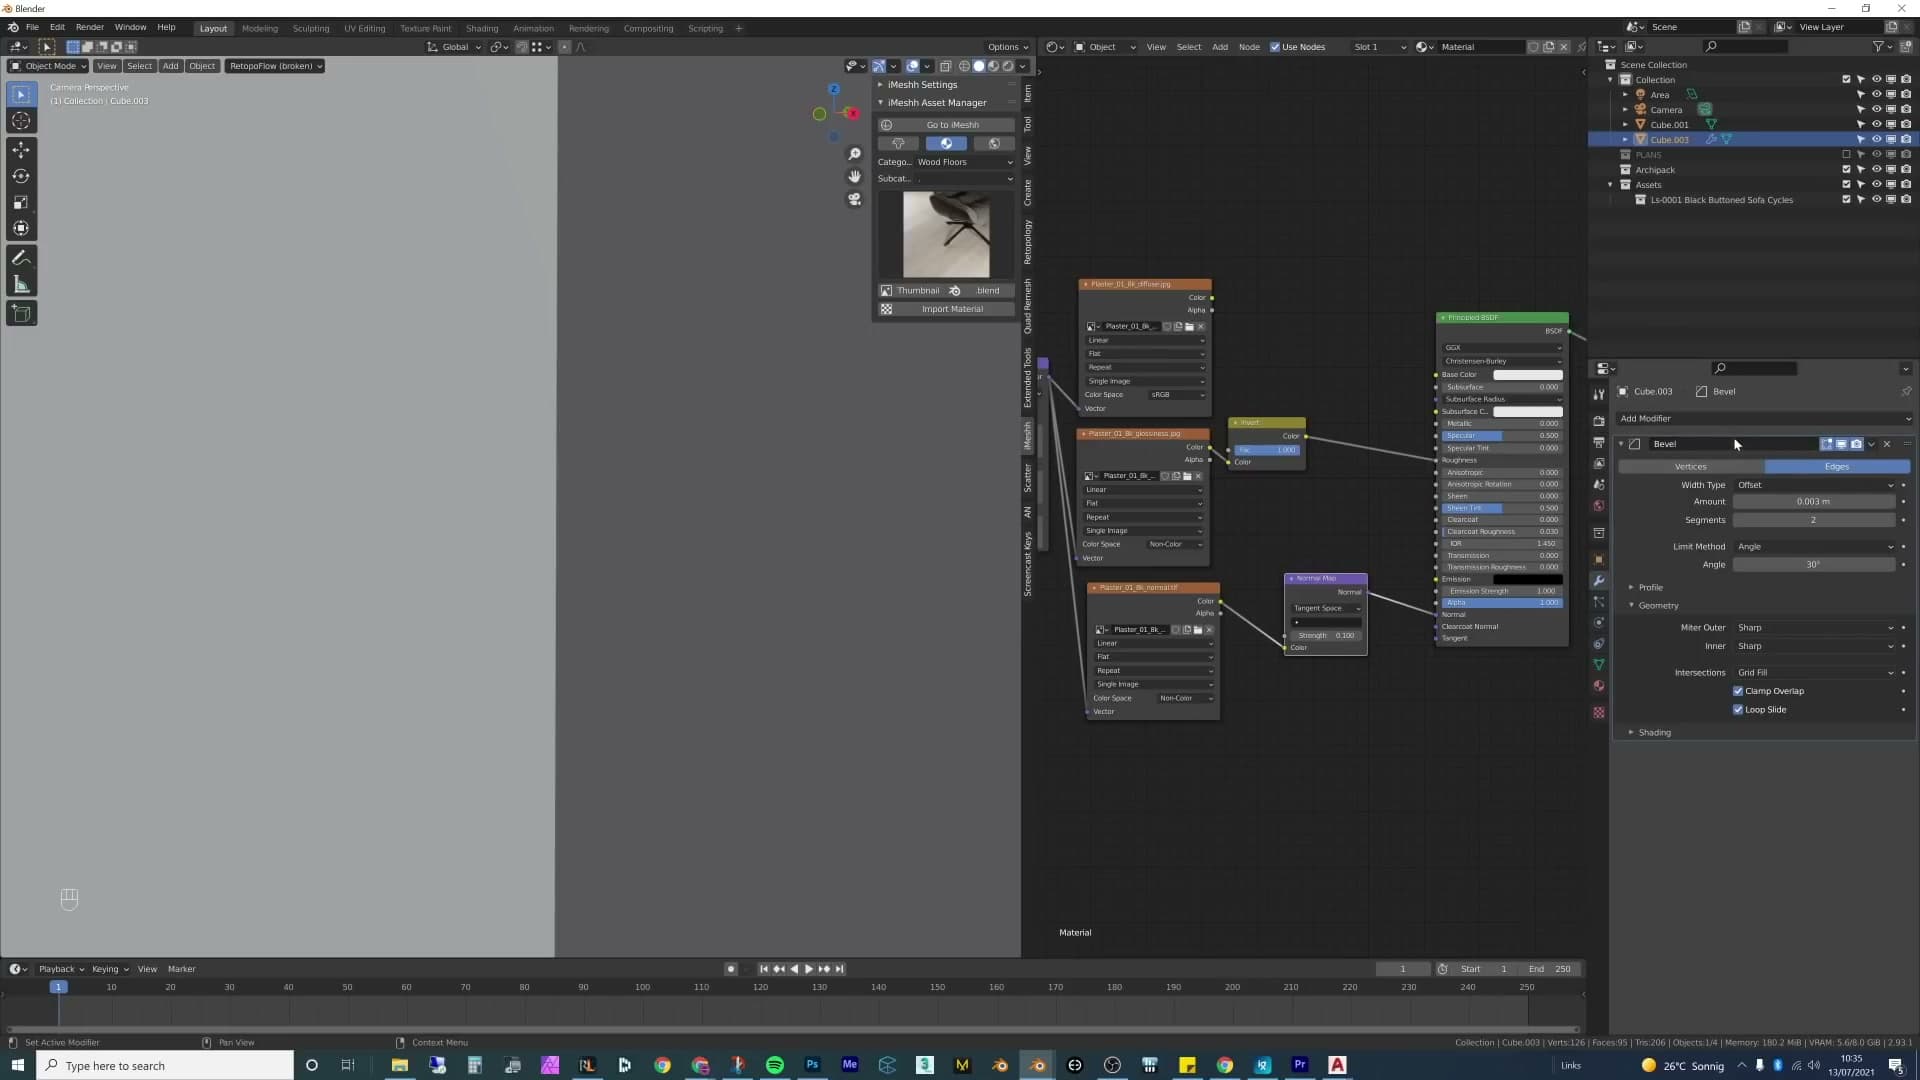Open the World properties tab
Viewport: 1920px width, 1080px height.
[1599, 506]
